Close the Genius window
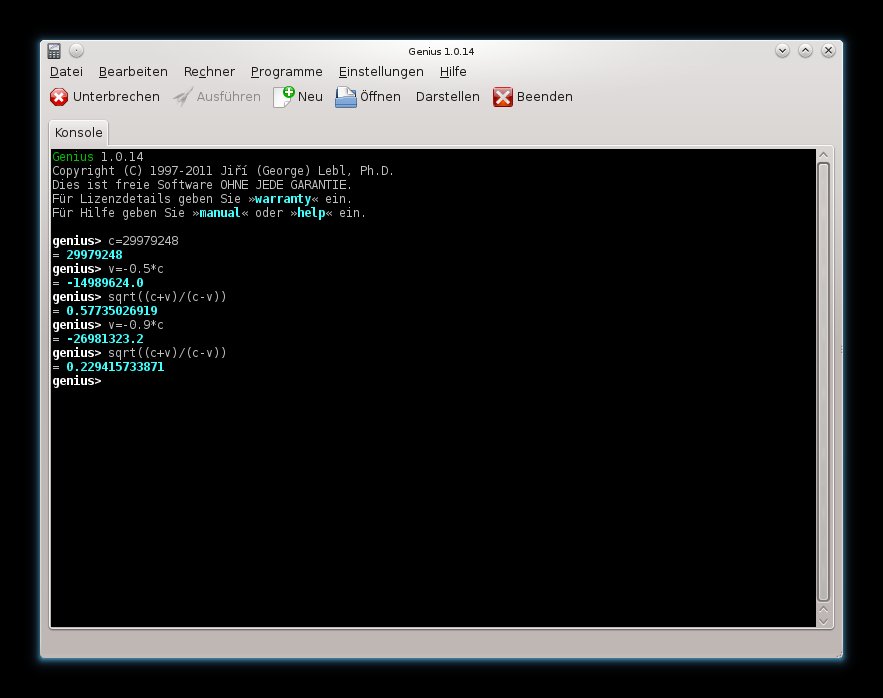Image resolution: width=883 pixels, height=698 pixels. [828, 51]
